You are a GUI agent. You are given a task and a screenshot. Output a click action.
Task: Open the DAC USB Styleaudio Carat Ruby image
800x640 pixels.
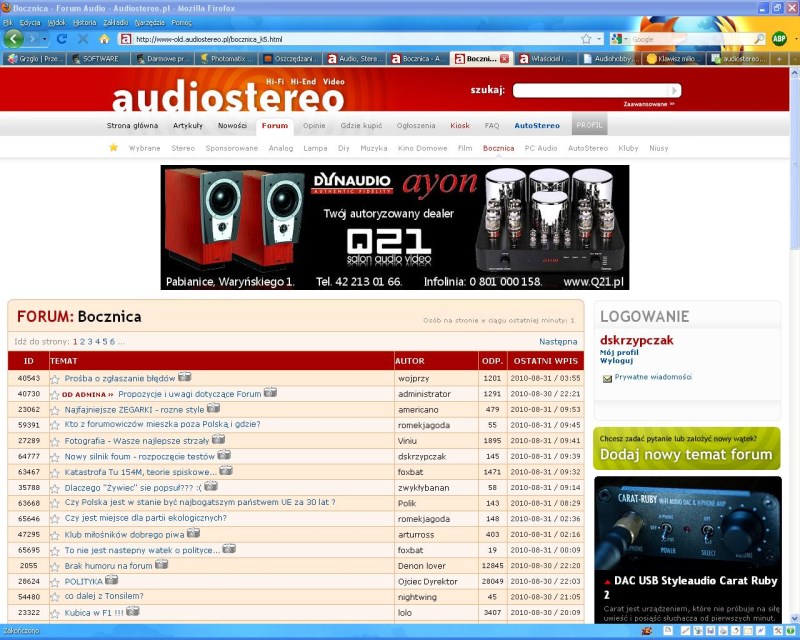tap(688, 523)
